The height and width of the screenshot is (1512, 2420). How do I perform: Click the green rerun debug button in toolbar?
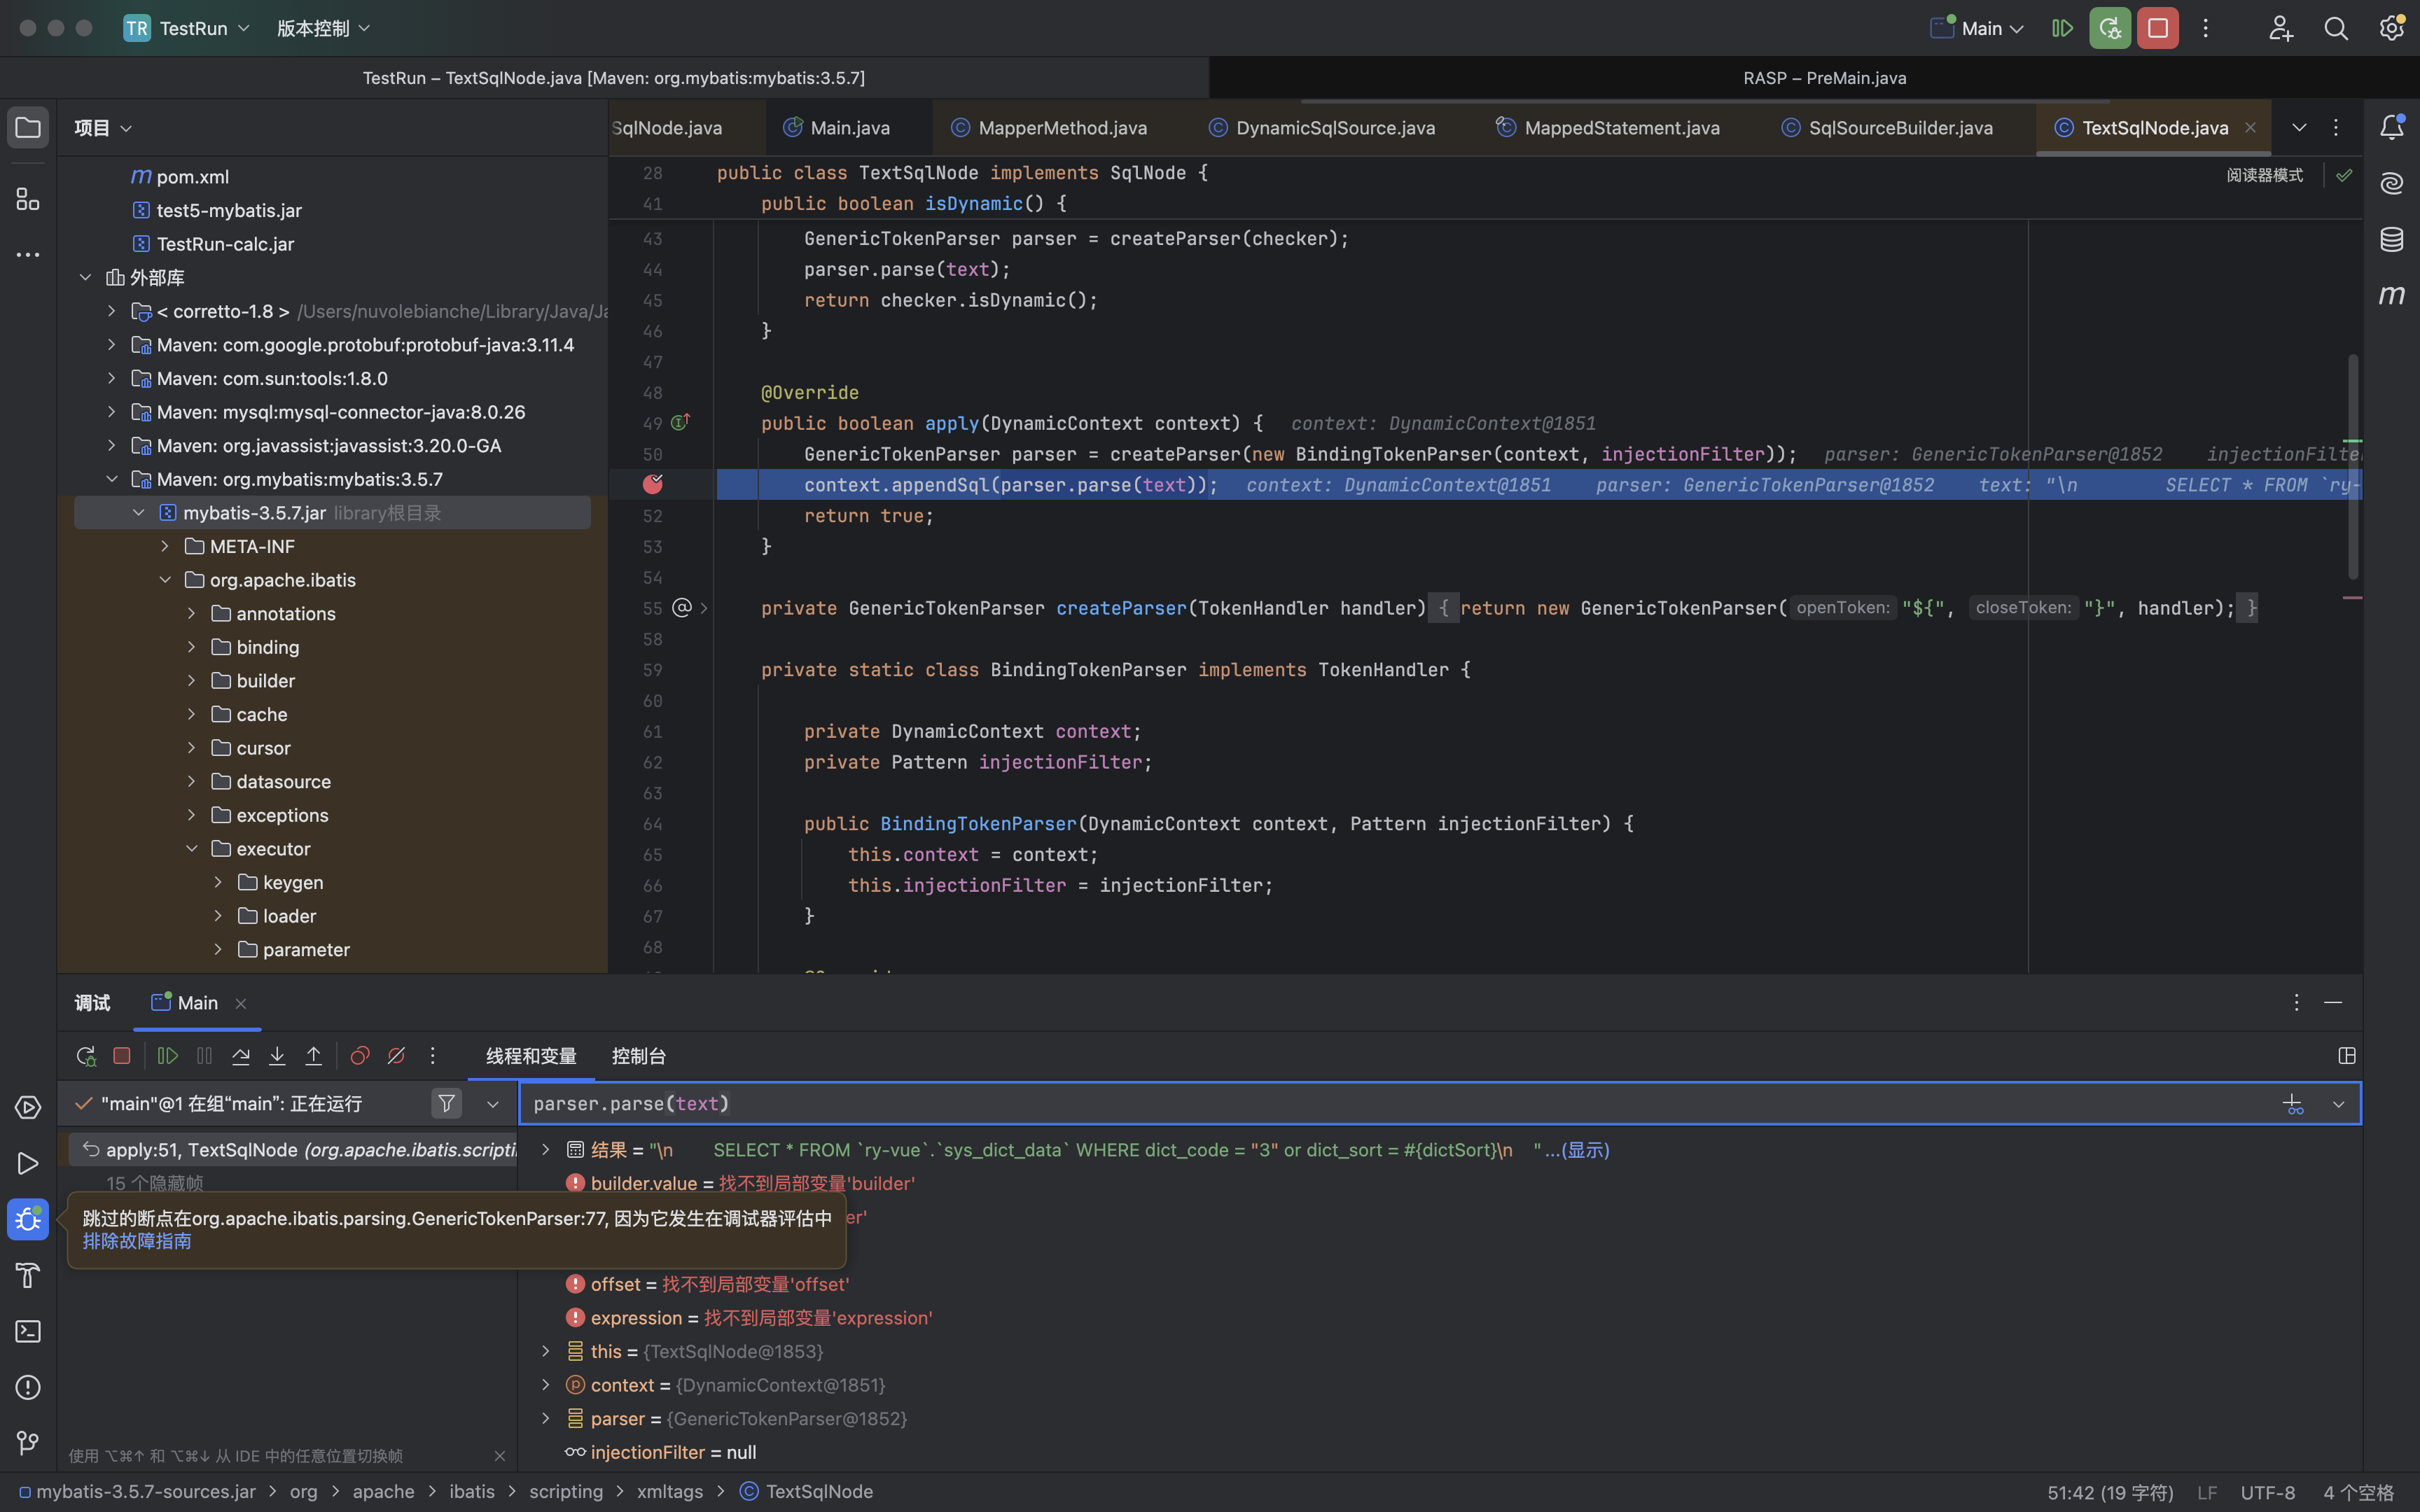(x=2110, y=28)
